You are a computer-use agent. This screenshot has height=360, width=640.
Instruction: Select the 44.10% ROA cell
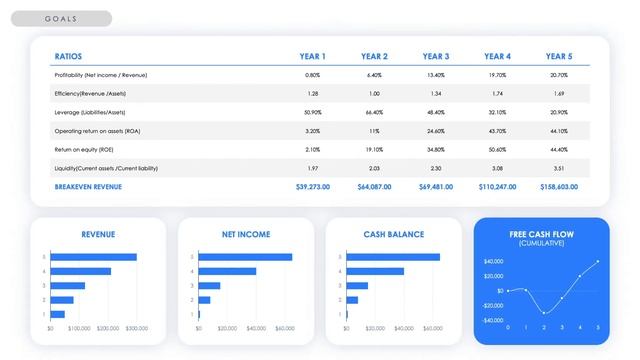click(x=559, y=131)
